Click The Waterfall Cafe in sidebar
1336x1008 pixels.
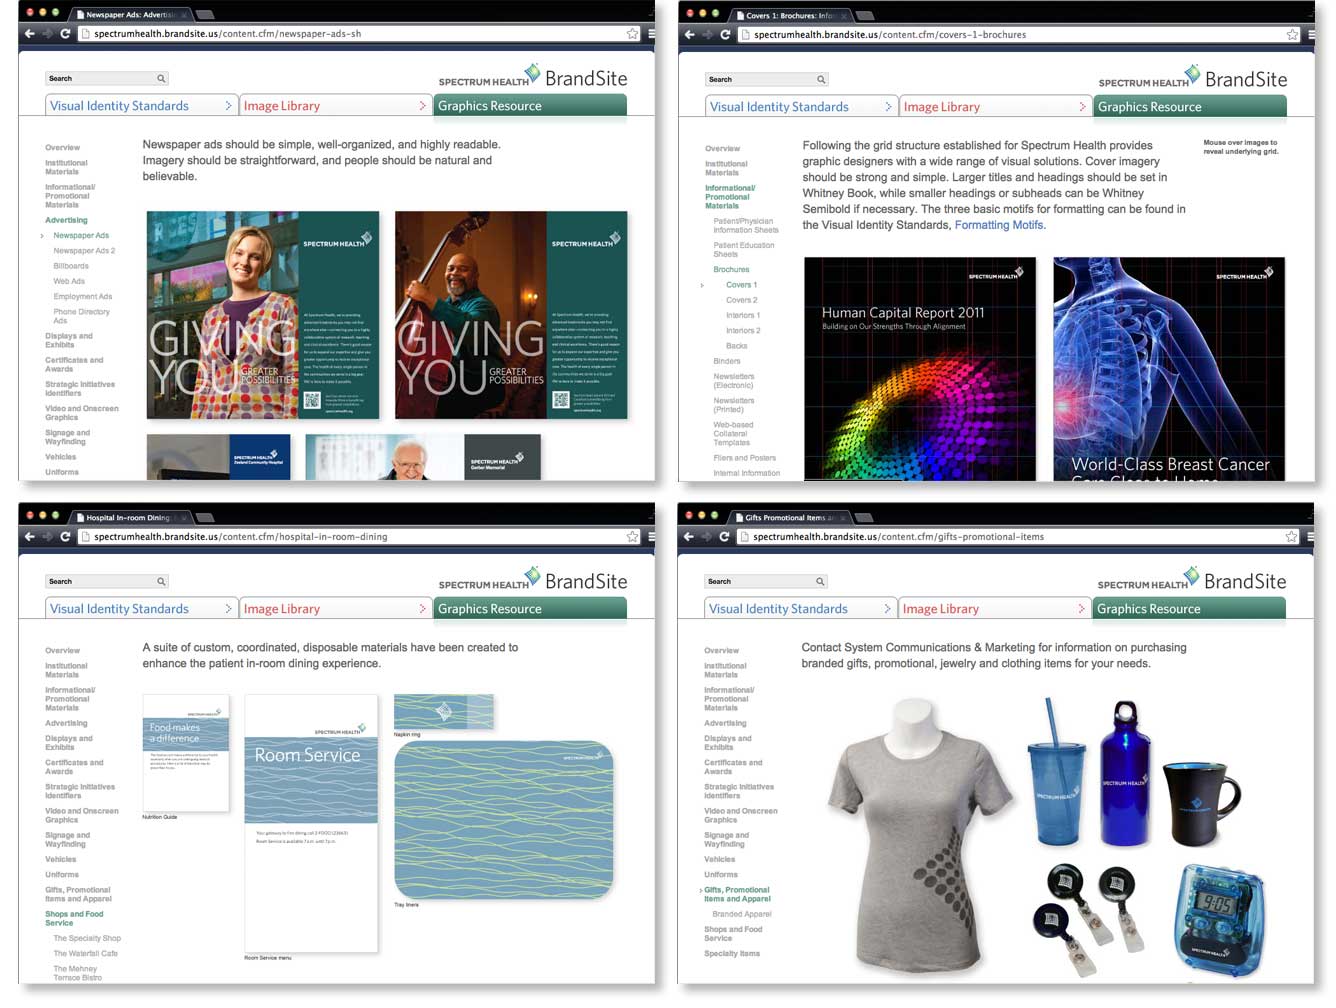[x=85, y=953]
